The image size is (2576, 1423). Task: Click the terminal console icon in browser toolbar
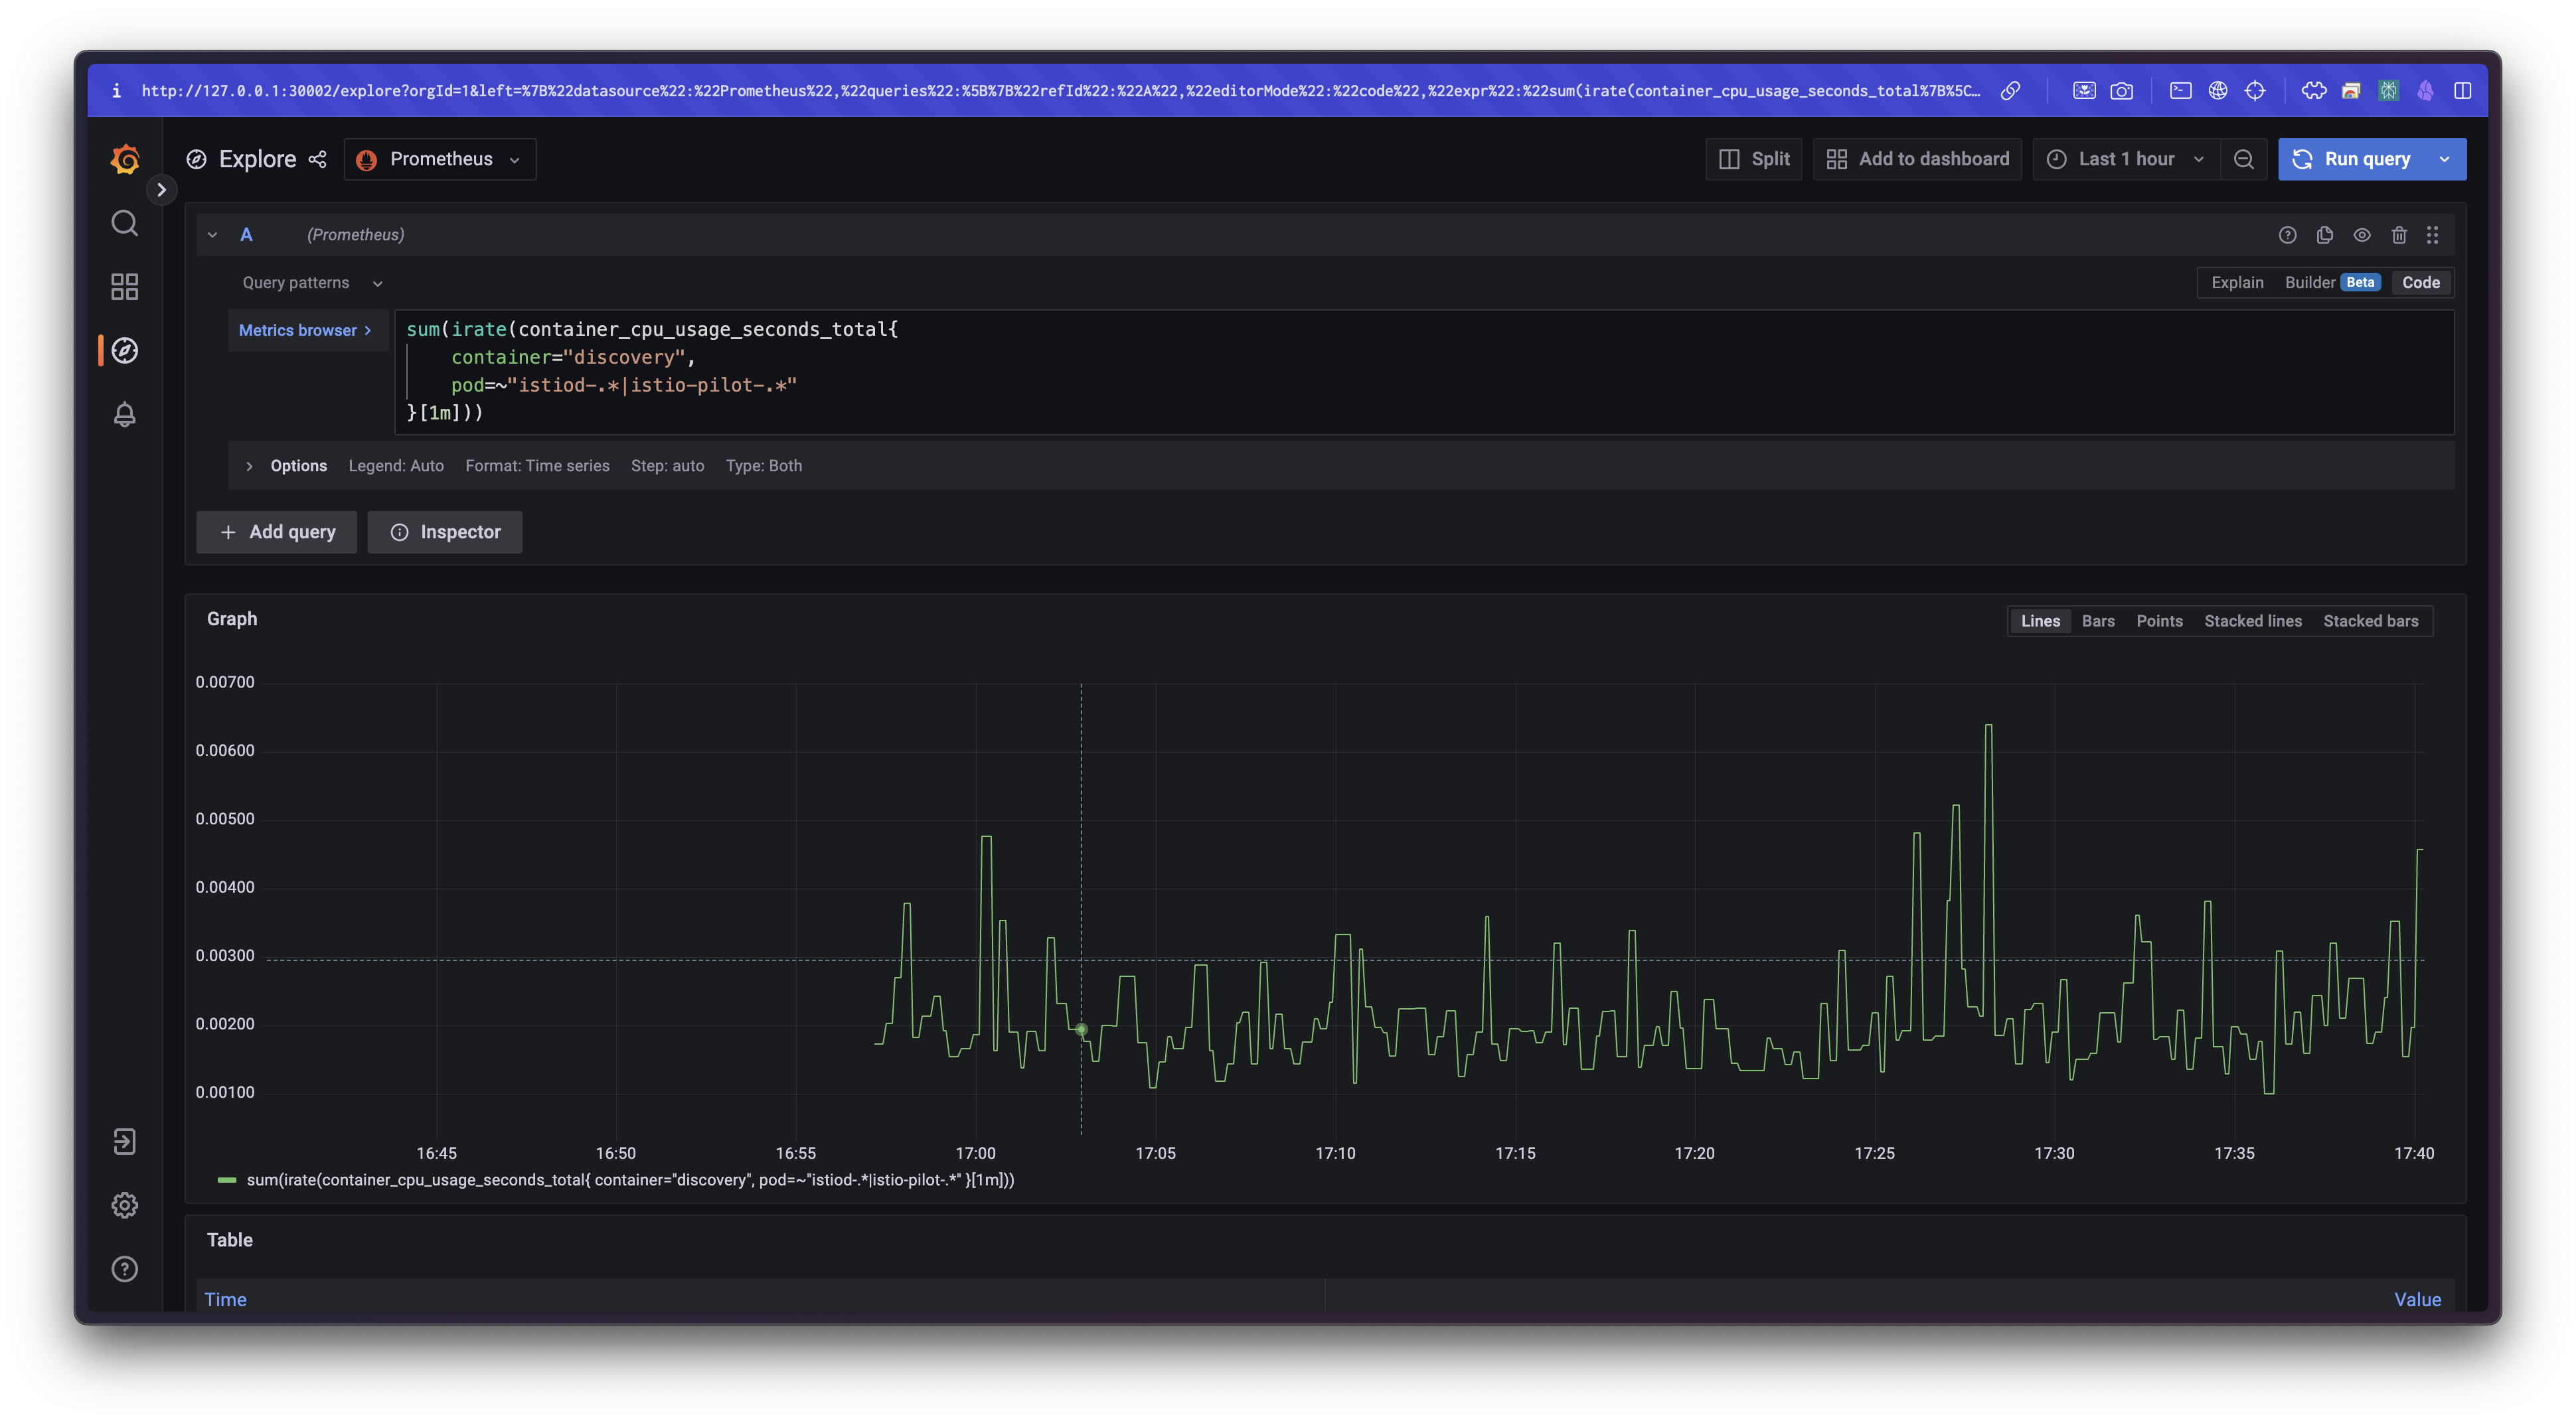[2180, 91]
